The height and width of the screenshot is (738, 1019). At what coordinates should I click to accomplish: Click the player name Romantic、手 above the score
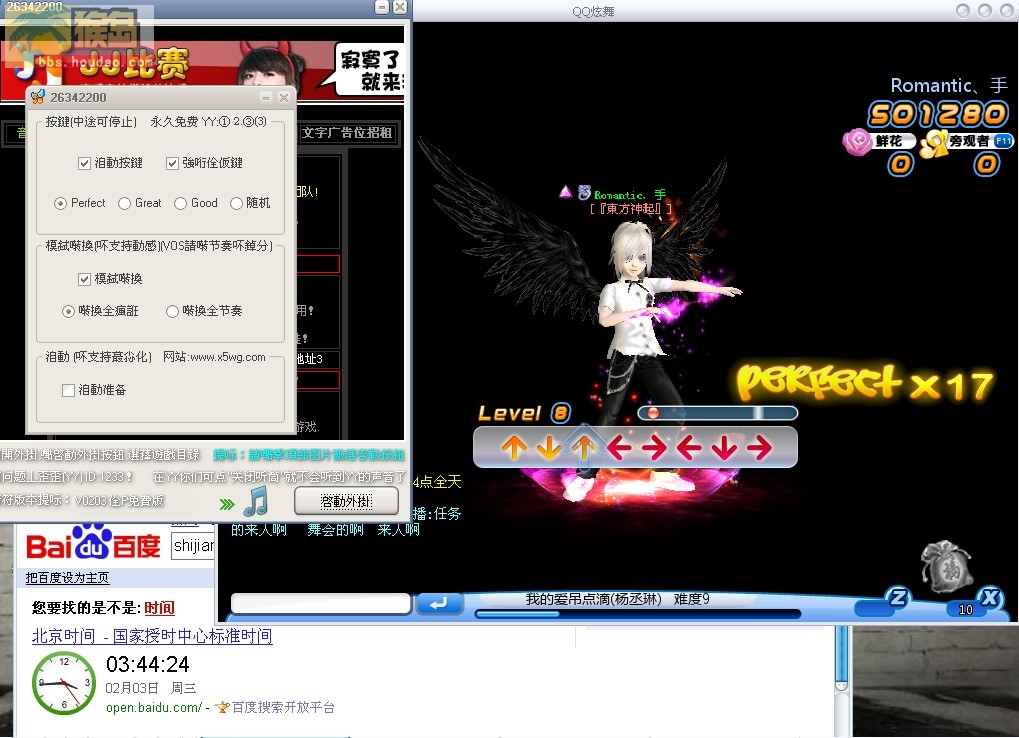949,85
